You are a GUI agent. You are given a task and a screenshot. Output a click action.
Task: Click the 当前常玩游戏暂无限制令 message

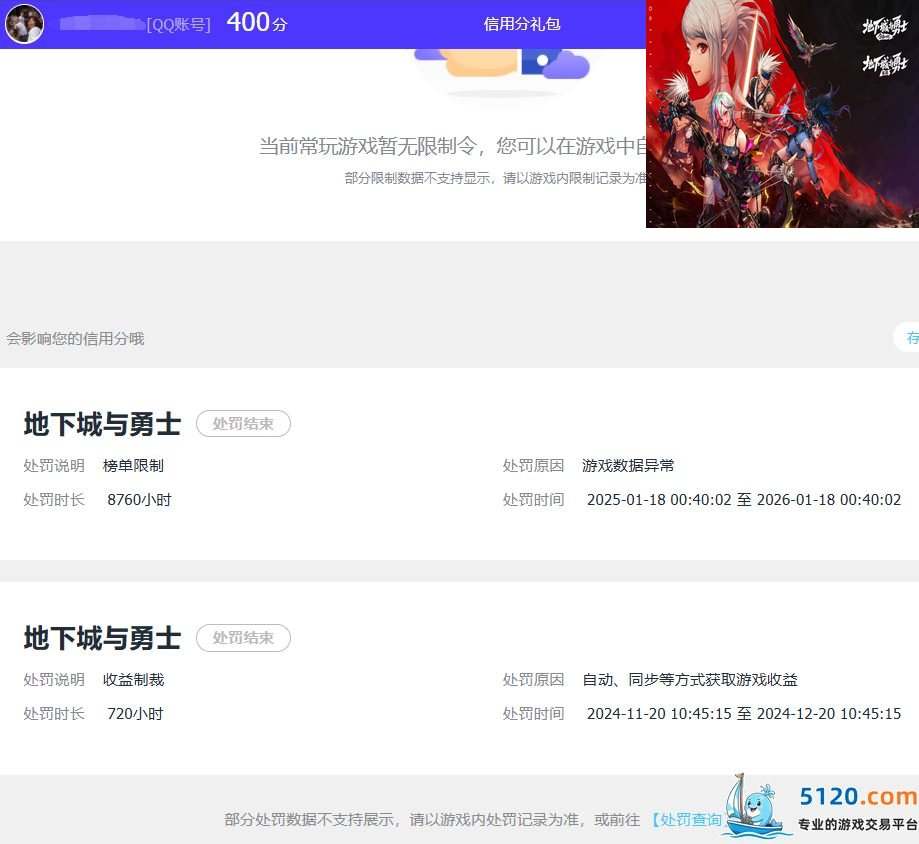point(452,145)
